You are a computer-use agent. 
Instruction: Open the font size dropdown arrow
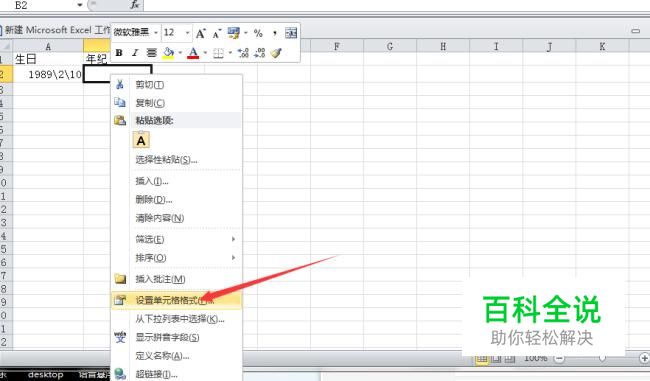tap(187, 32)
